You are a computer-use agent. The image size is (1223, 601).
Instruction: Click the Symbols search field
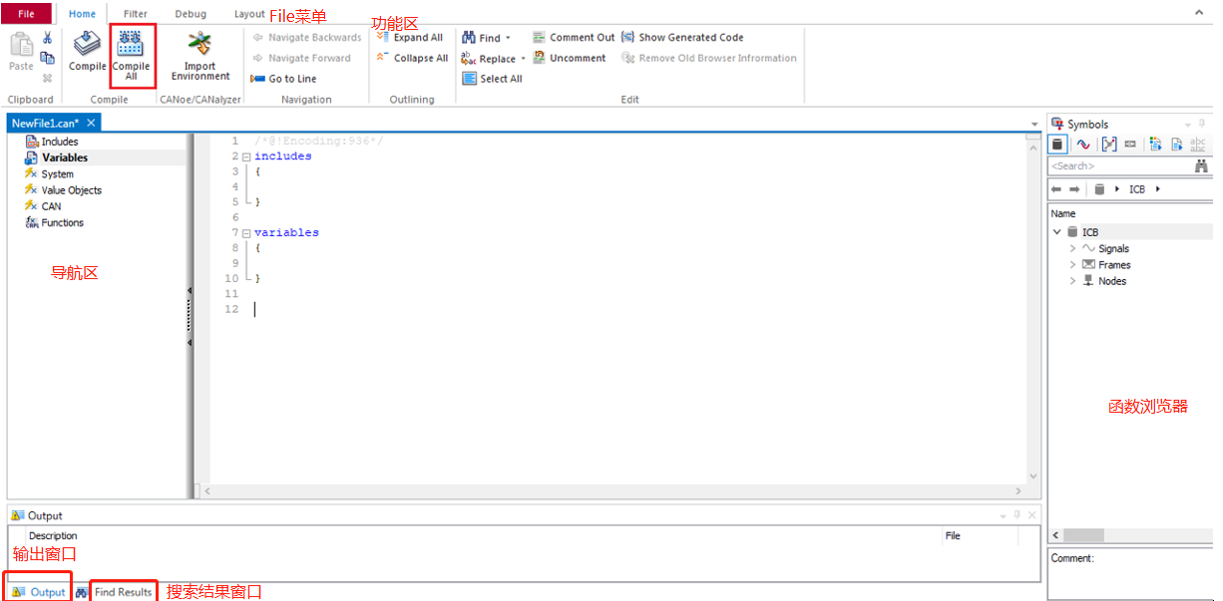1118,166
